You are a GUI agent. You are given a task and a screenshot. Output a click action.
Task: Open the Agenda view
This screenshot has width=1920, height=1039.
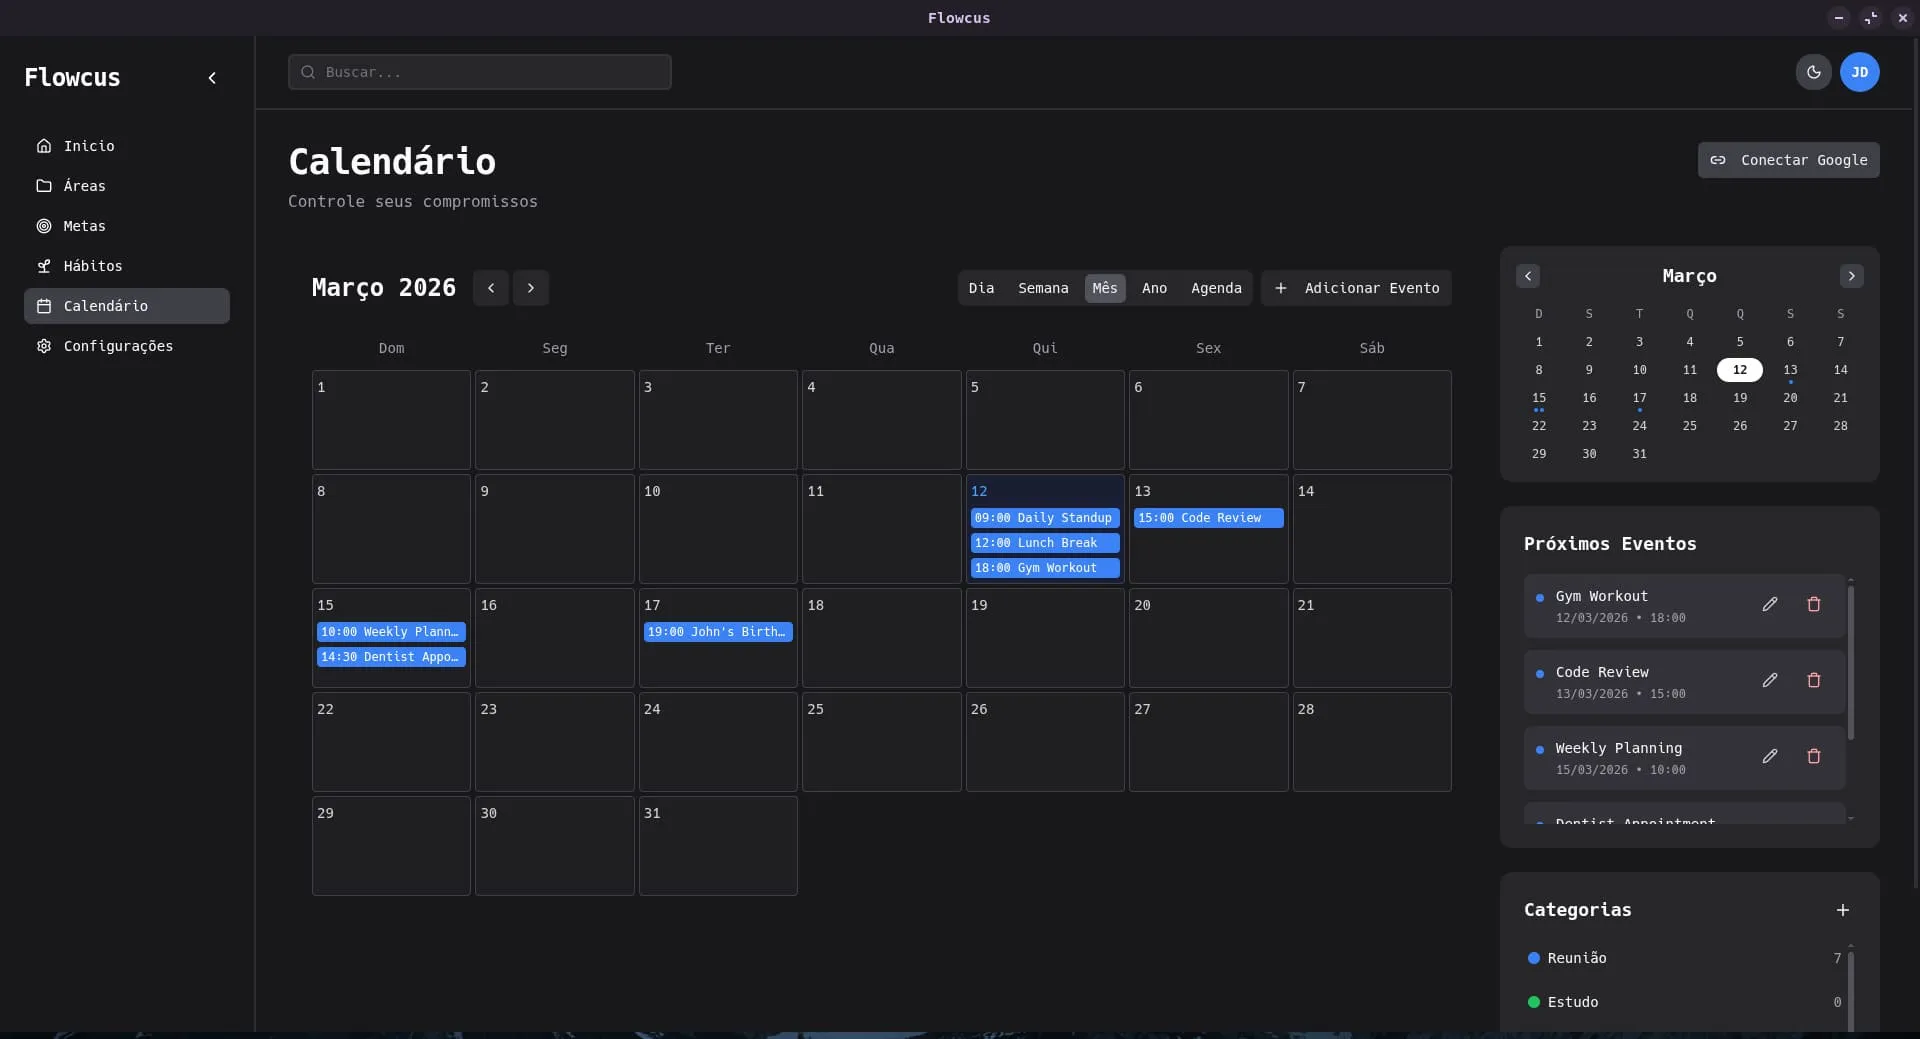pyautogui.click(x=1216, y=288)
